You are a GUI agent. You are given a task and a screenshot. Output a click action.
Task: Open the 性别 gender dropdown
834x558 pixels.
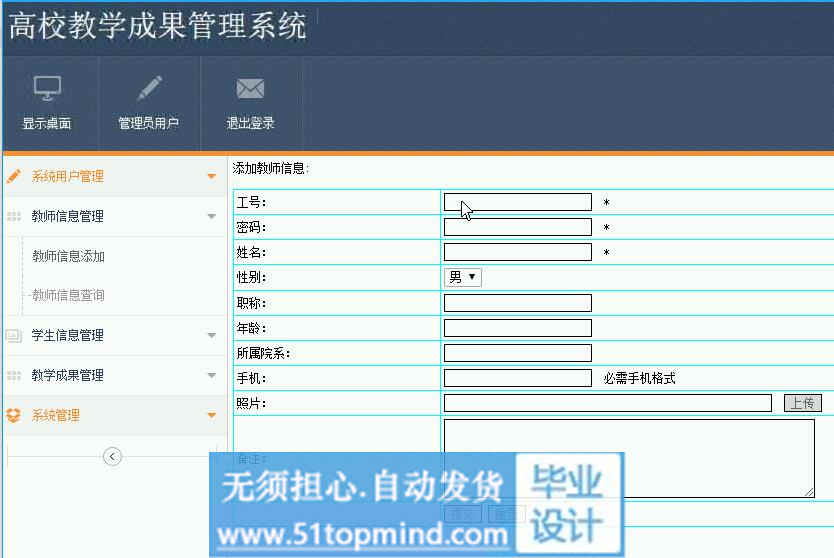click(x=463, y=277)
